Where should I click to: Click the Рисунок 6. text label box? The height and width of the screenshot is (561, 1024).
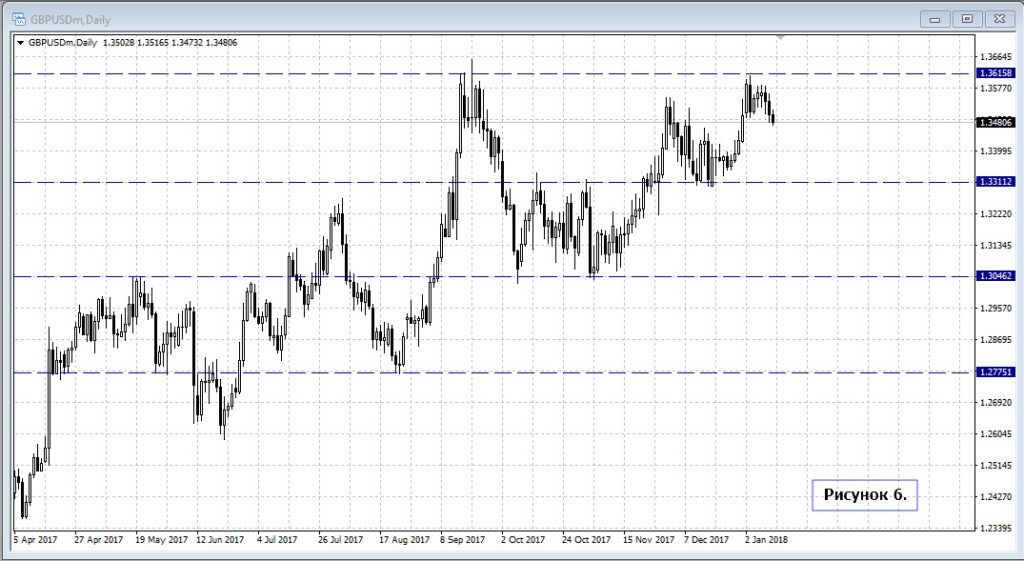pos(864,494)
